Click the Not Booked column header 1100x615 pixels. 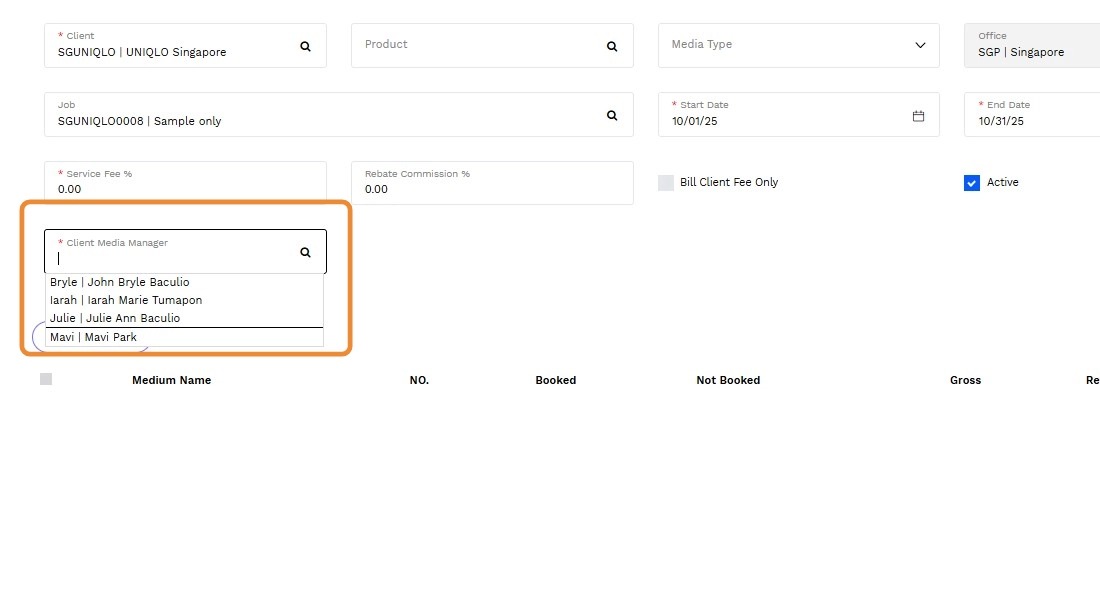(x=728, y=380)
